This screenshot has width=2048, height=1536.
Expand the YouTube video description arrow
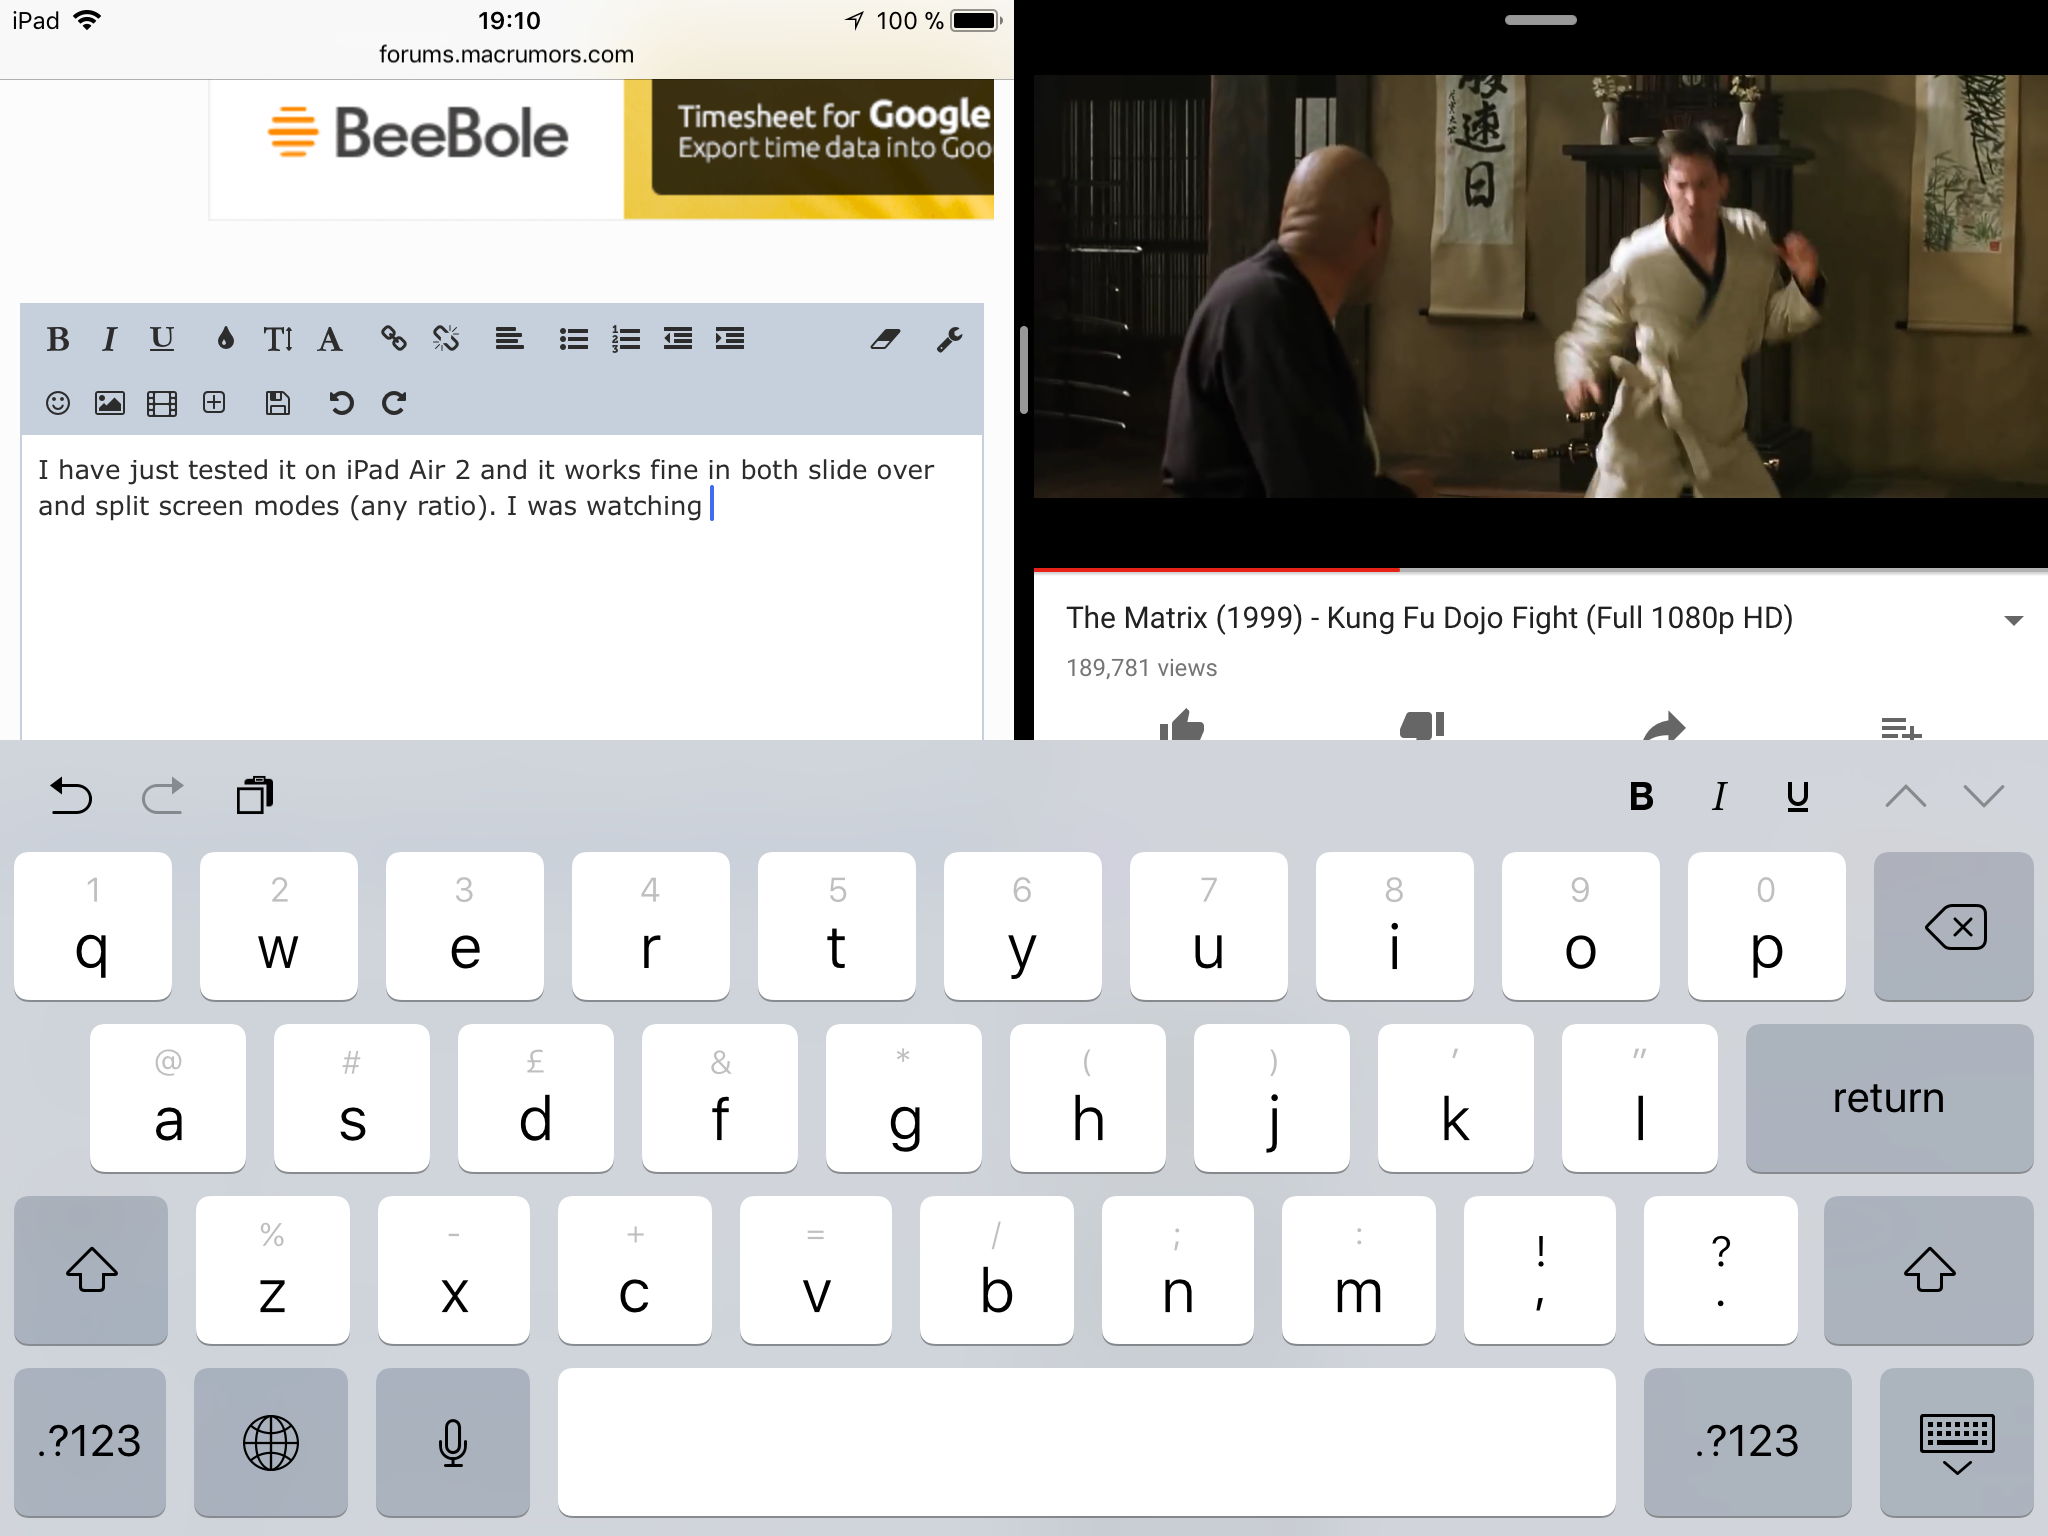click(2014, 621)
